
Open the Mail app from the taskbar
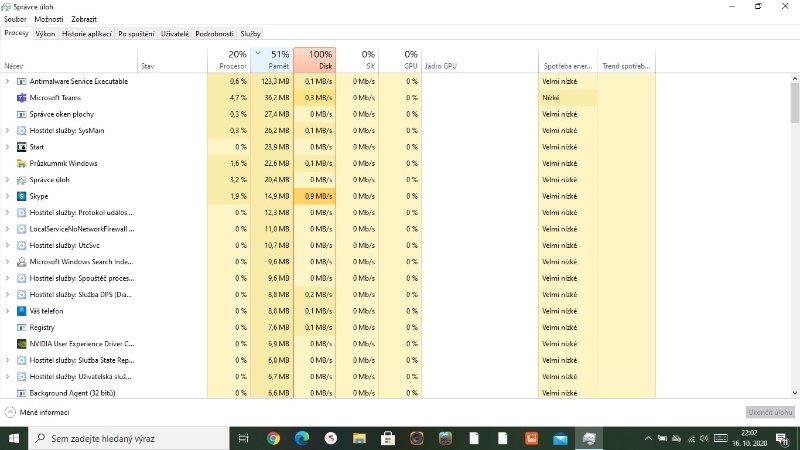coord(560,438)
